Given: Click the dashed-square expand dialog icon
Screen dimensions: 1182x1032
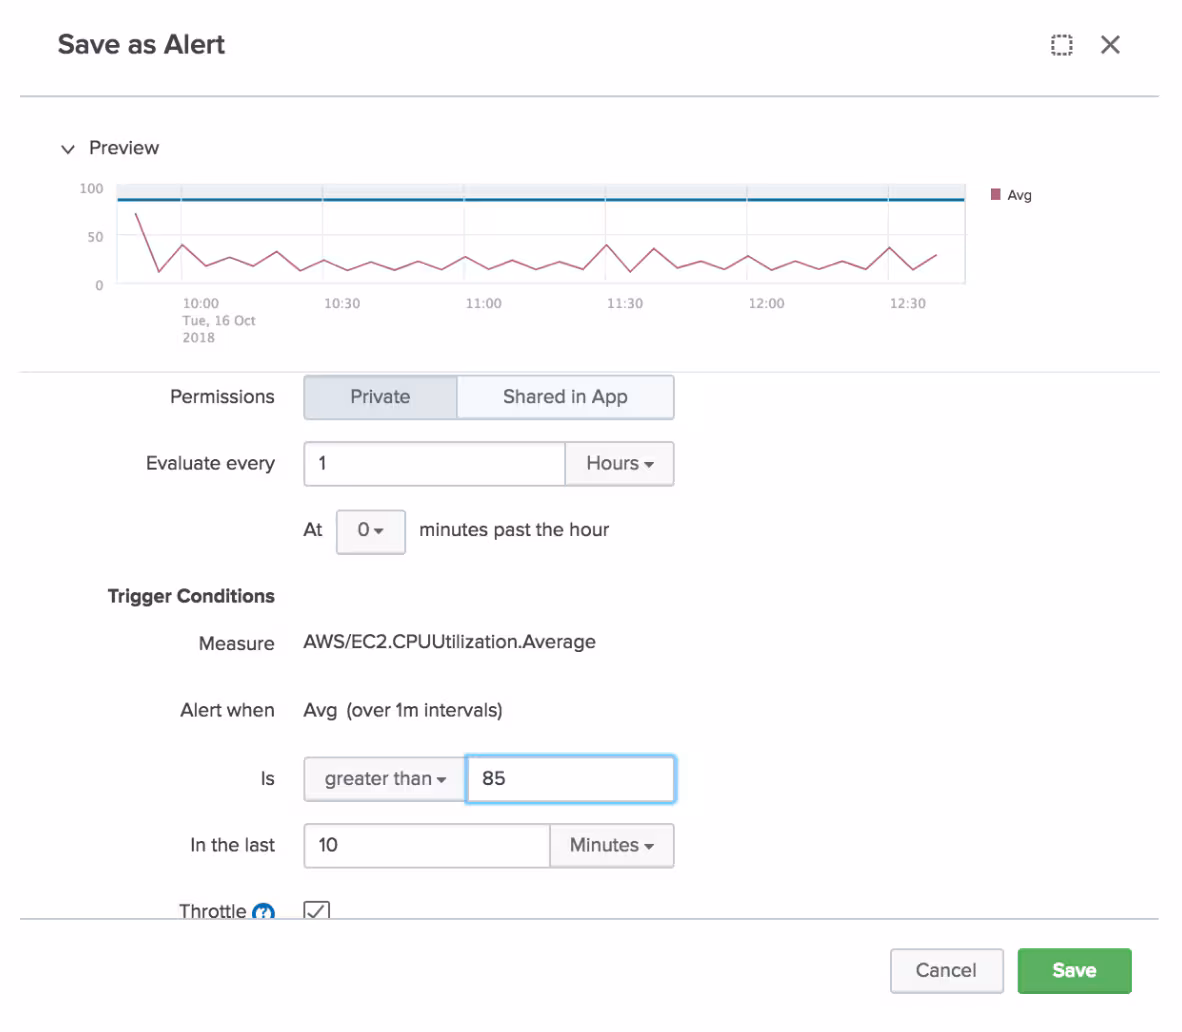Looking at the screenshot, I should [x=1061, y=45].
